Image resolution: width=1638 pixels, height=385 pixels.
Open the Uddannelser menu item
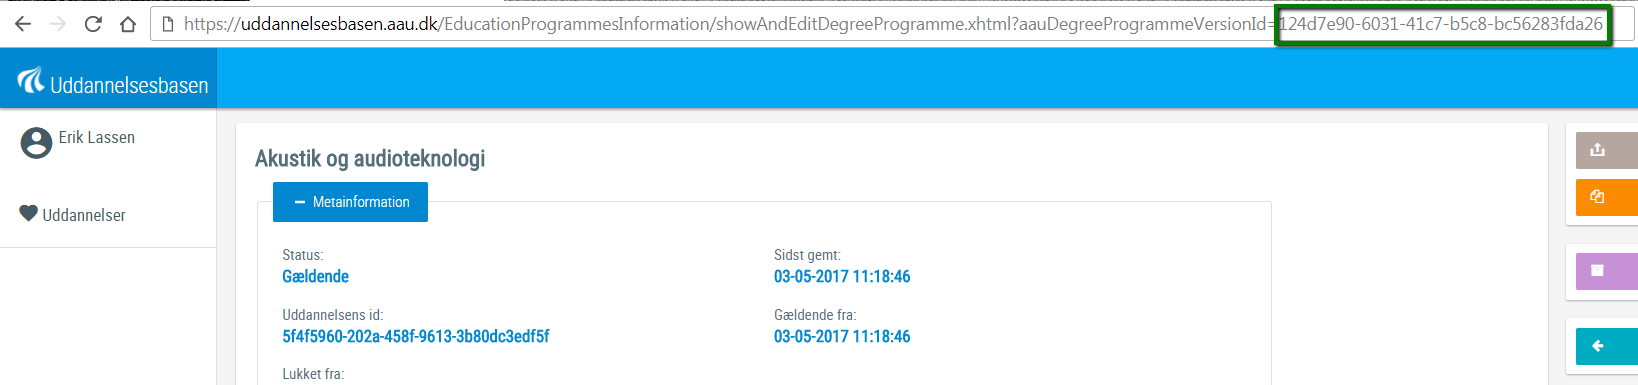tap(84, 215)
